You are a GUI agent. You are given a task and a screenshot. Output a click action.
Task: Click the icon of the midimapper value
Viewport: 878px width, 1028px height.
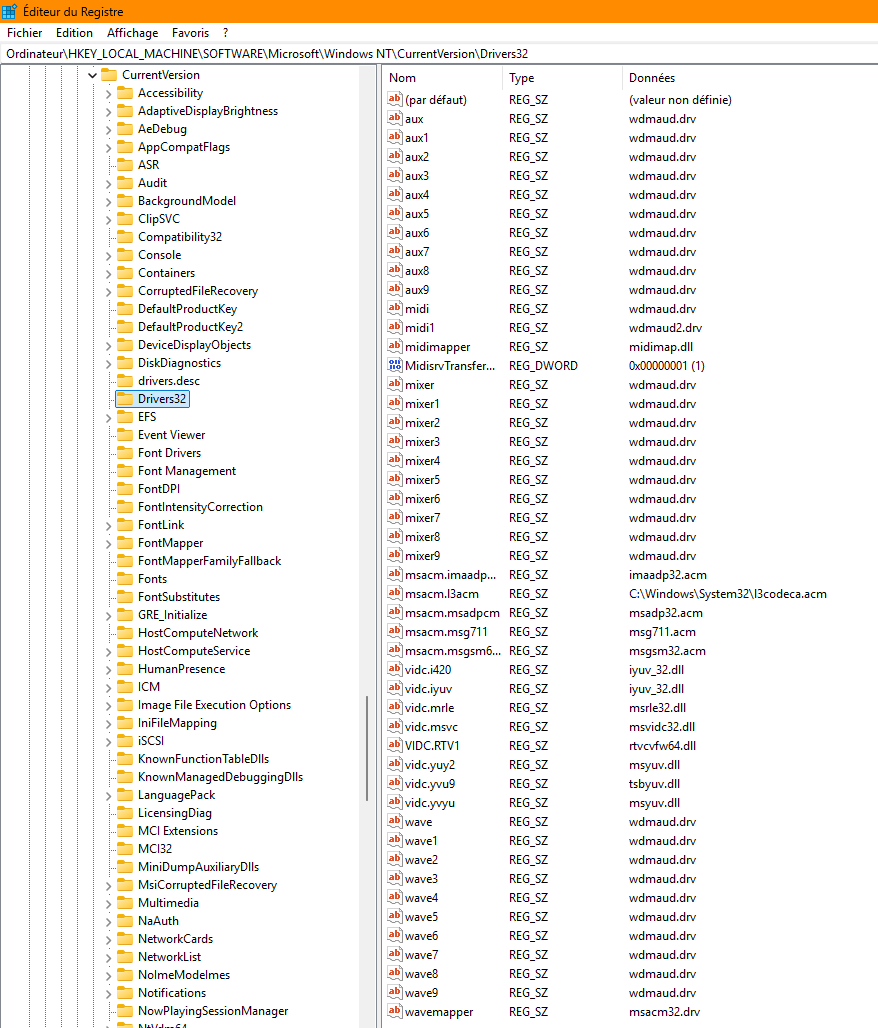394,347
